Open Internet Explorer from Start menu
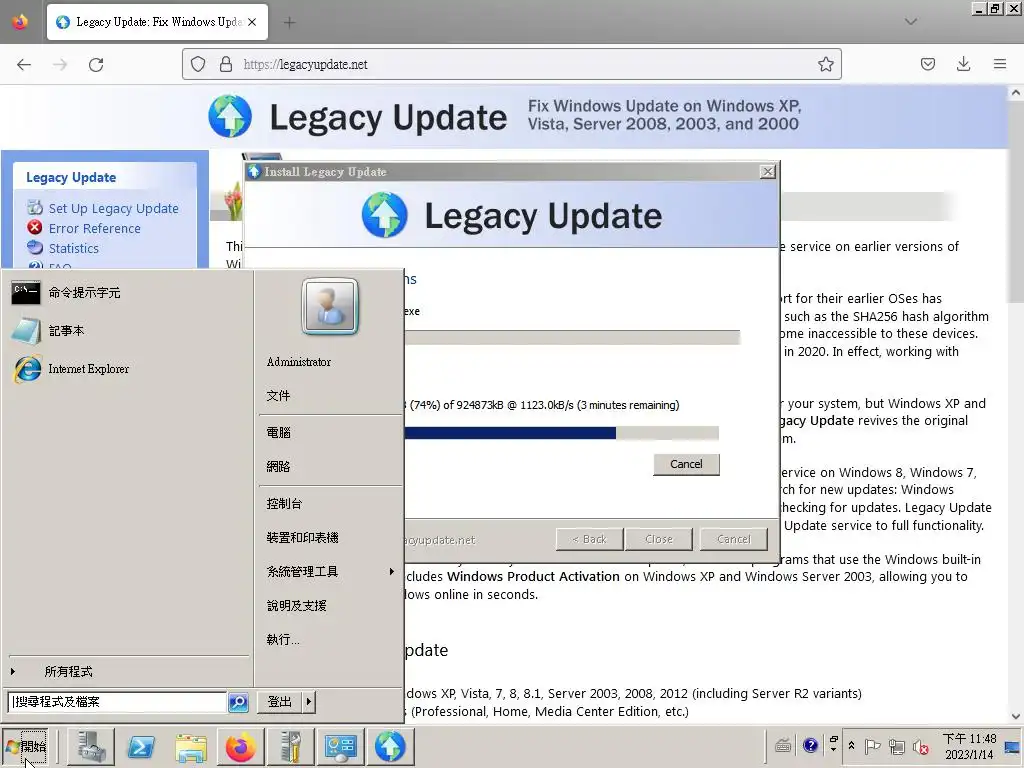 129,369
